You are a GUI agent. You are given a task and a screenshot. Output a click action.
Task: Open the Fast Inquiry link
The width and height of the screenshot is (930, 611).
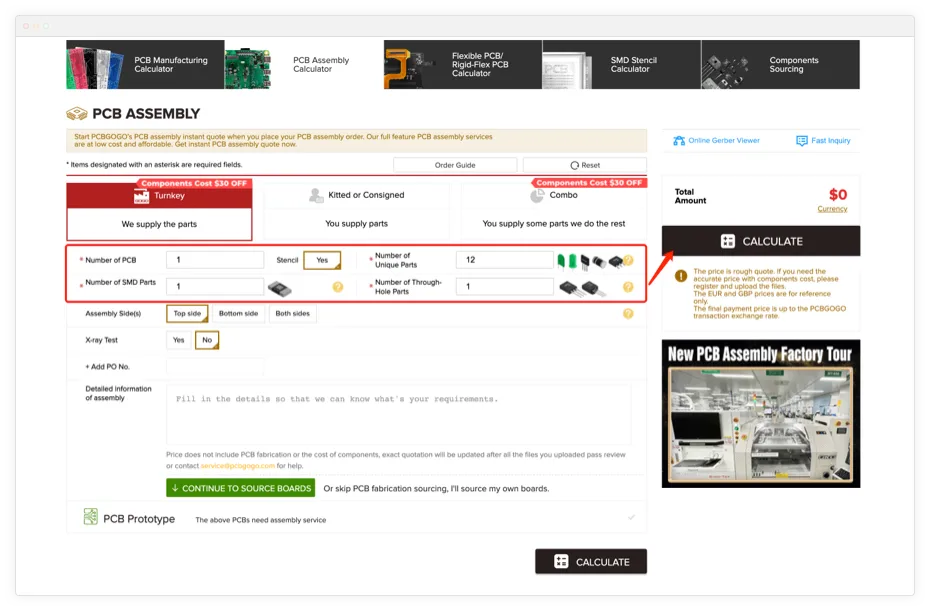(830, 141)
